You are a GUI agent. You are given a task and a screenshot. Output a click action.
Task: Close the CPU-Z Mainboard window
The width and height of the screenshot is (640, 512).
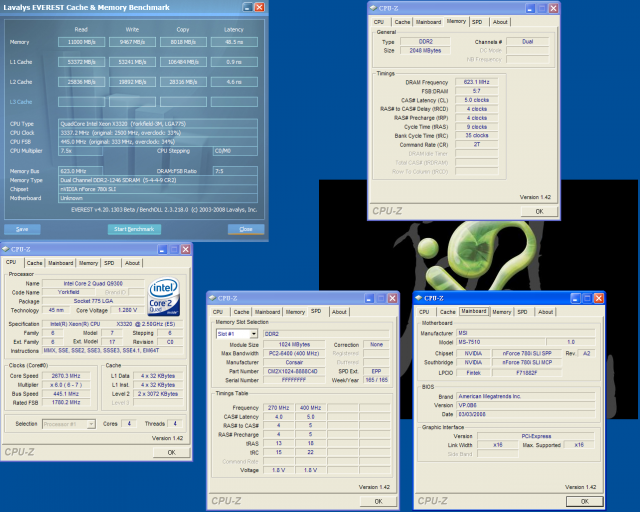599,298
